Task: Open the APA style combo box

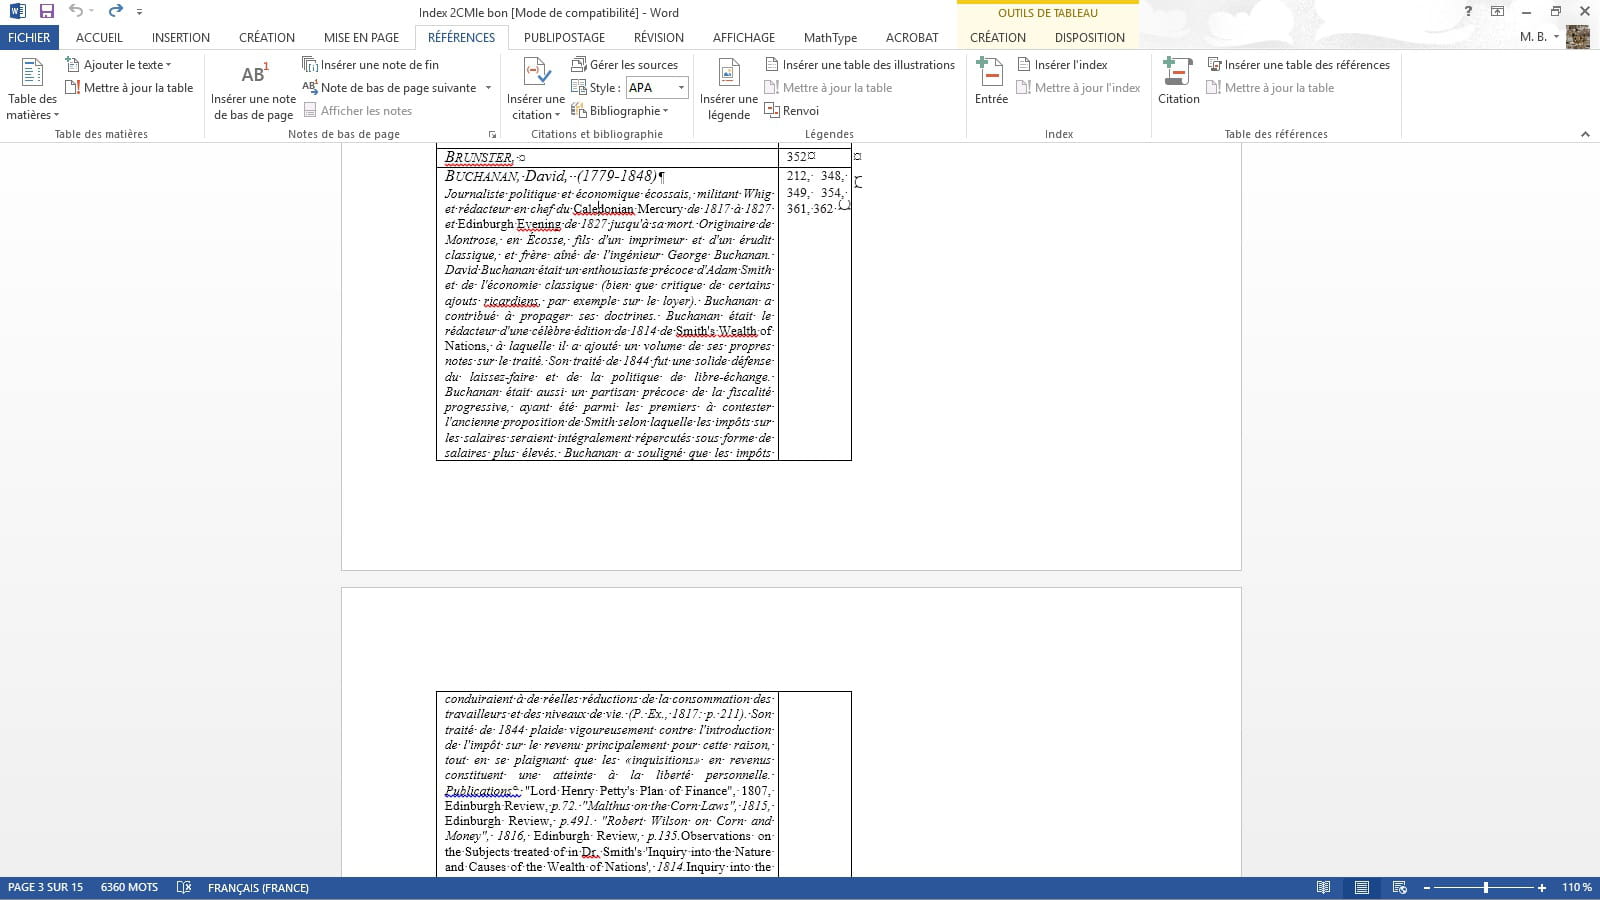Action: (657, 88)
